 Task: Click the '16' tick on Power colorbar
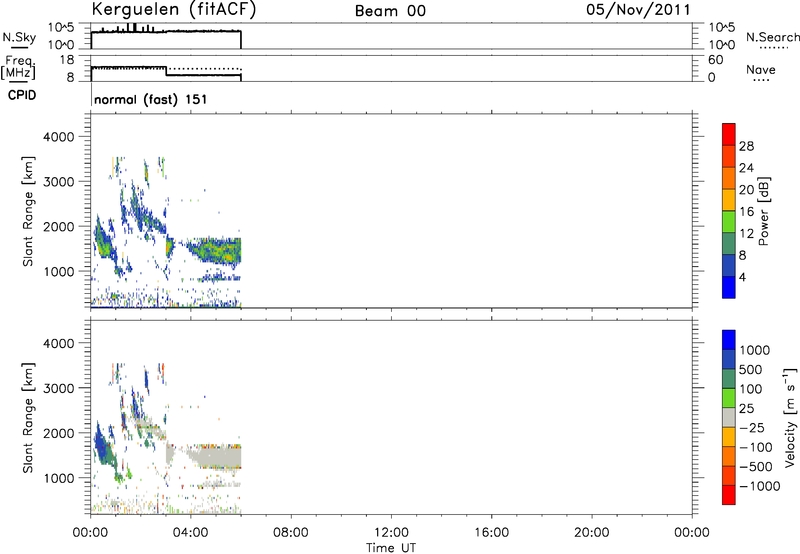click(746, 212)
